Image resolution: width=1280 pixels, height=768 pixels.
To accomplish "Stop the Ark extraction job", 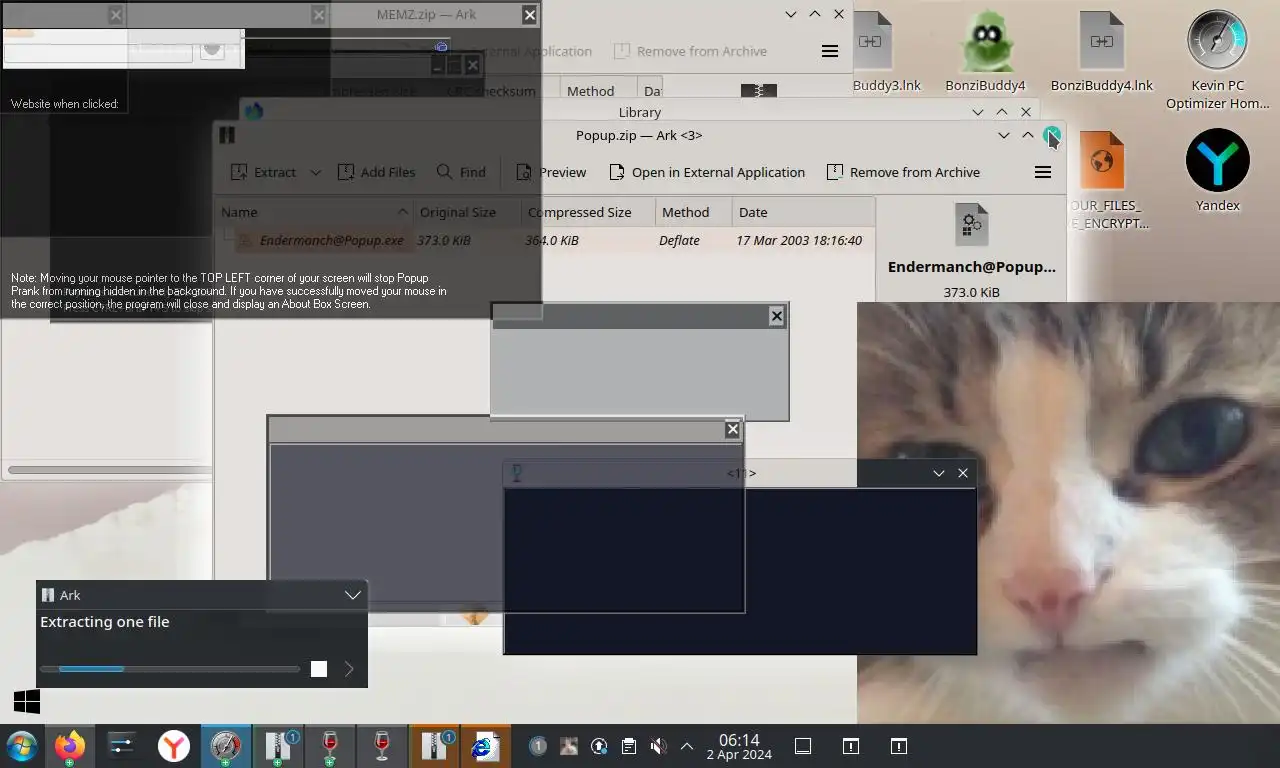I will pos(319,669).
